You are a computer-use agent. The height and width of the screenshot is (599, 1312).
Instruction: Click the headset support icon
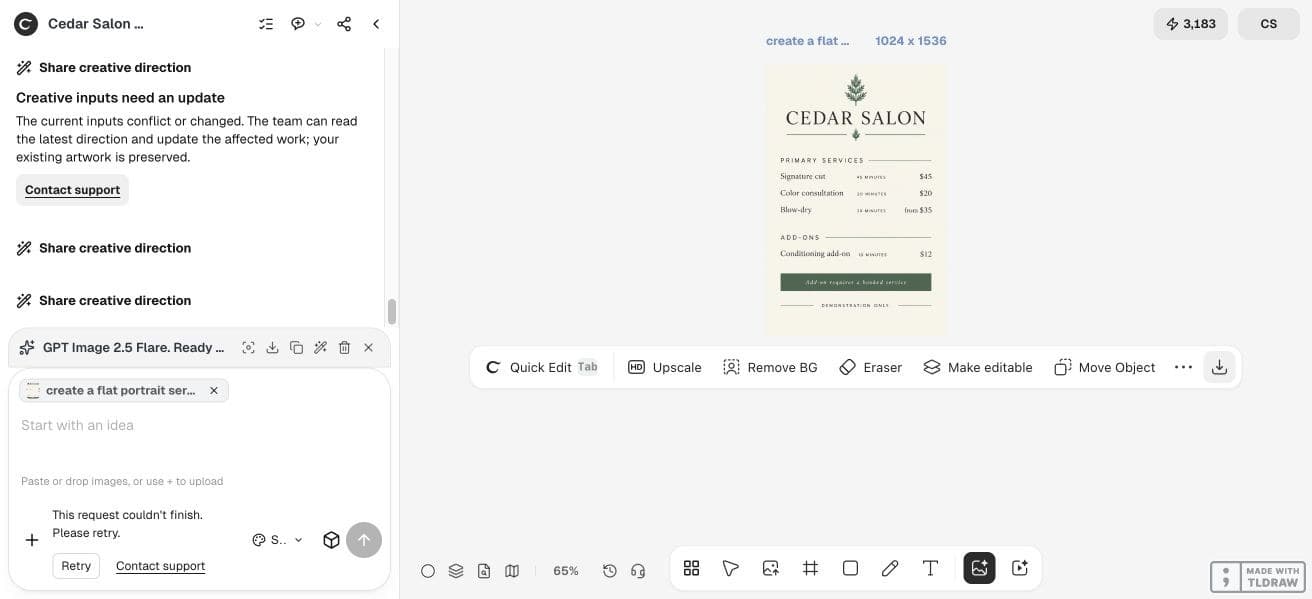coord(638,571)
